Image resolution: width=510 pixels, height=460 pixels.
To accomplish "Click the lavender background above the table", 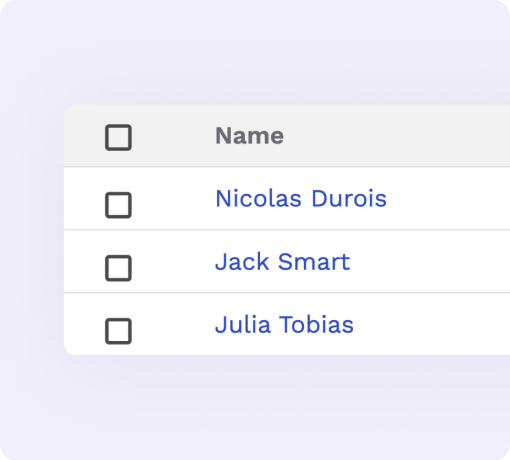I will 255,52.
